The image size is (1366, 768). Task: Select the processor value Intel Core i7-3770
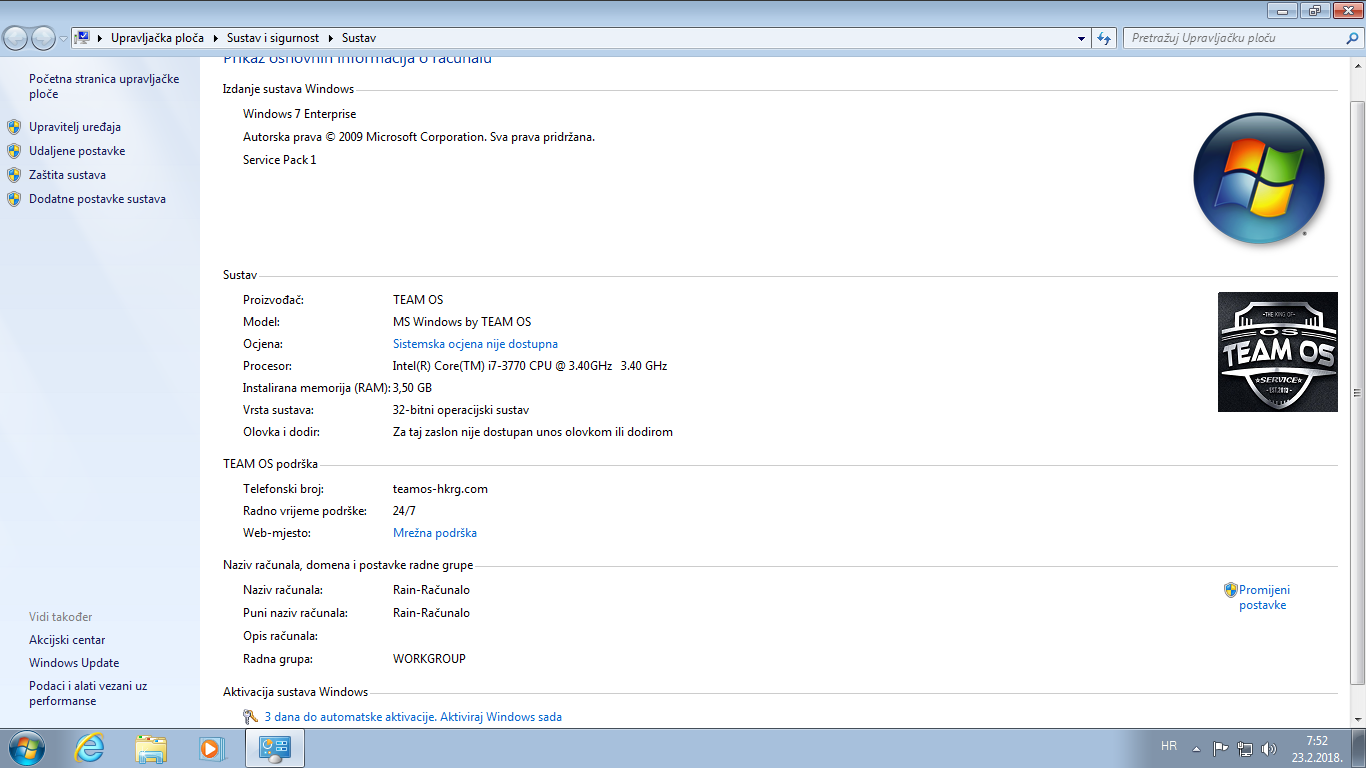[x=530, y=366]
